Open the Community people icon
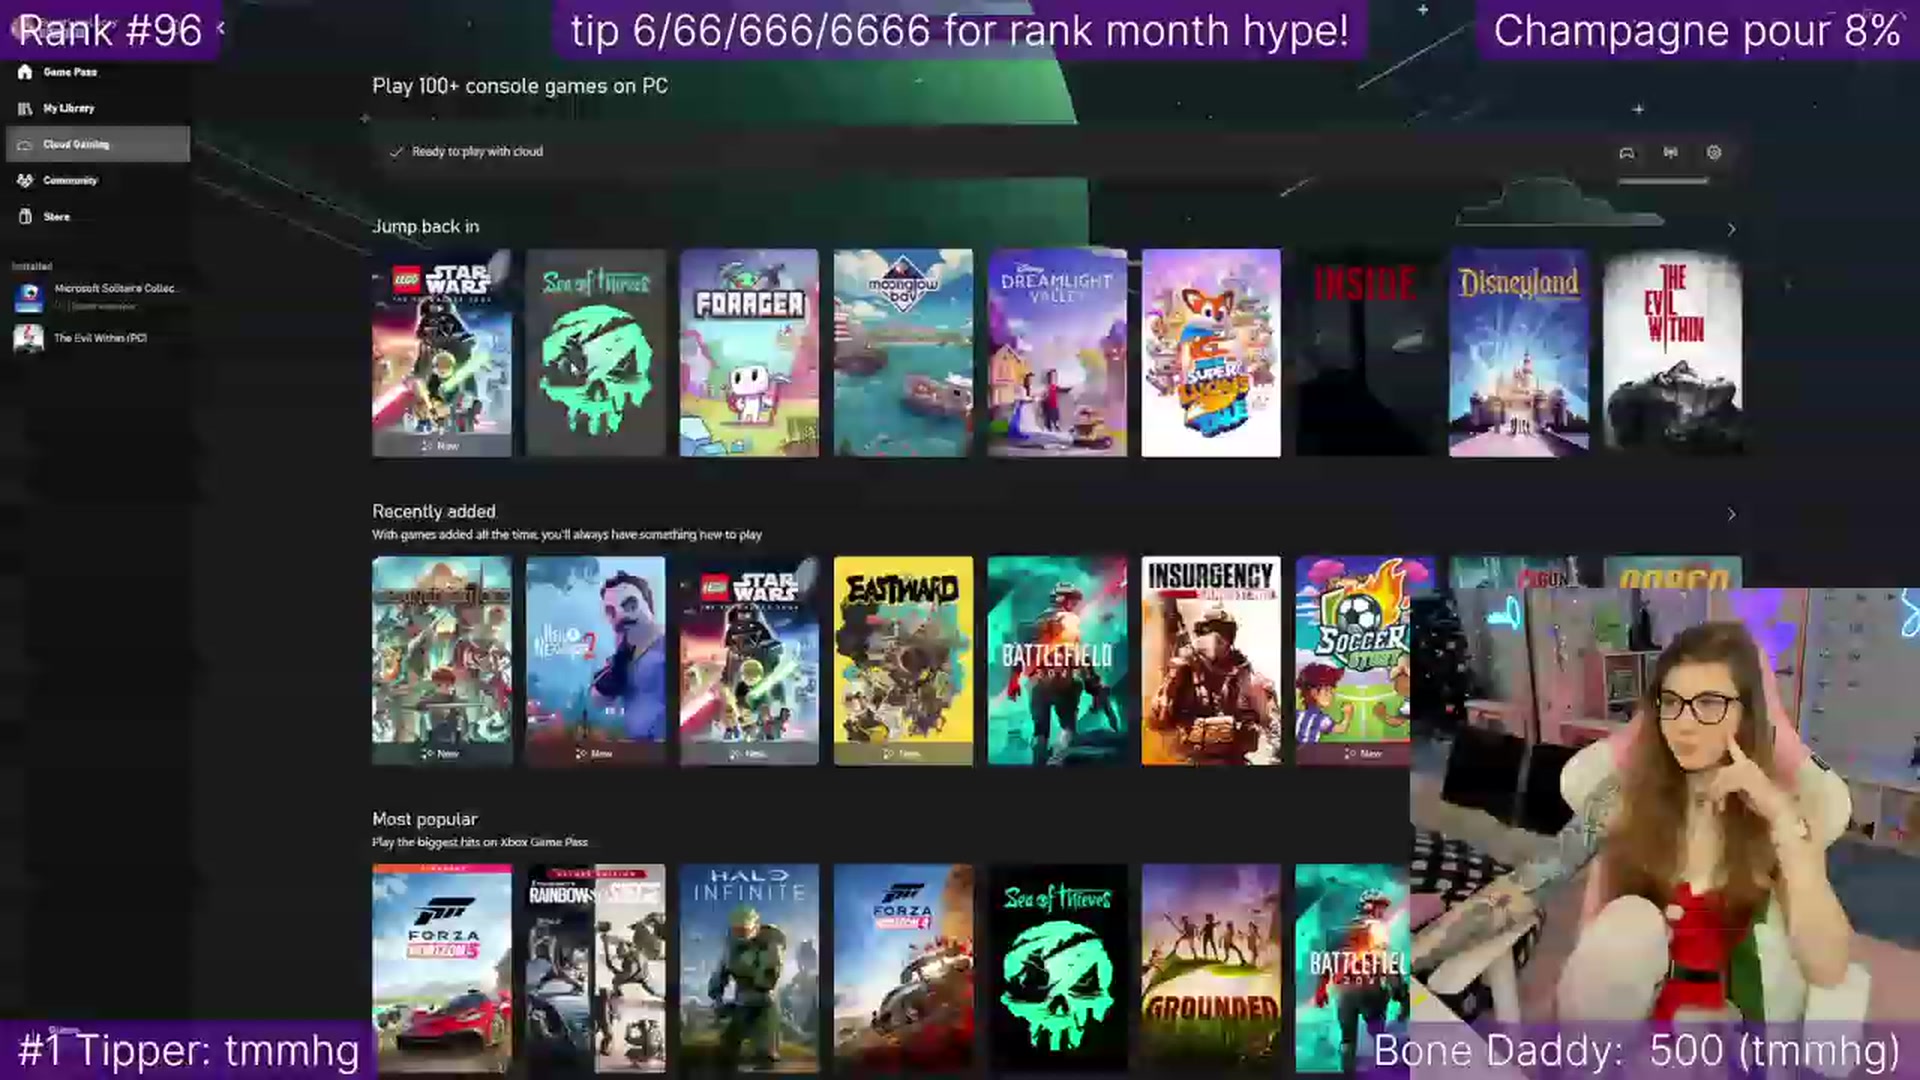Viewport: 1920px width, 1080px height. (25, 180)
